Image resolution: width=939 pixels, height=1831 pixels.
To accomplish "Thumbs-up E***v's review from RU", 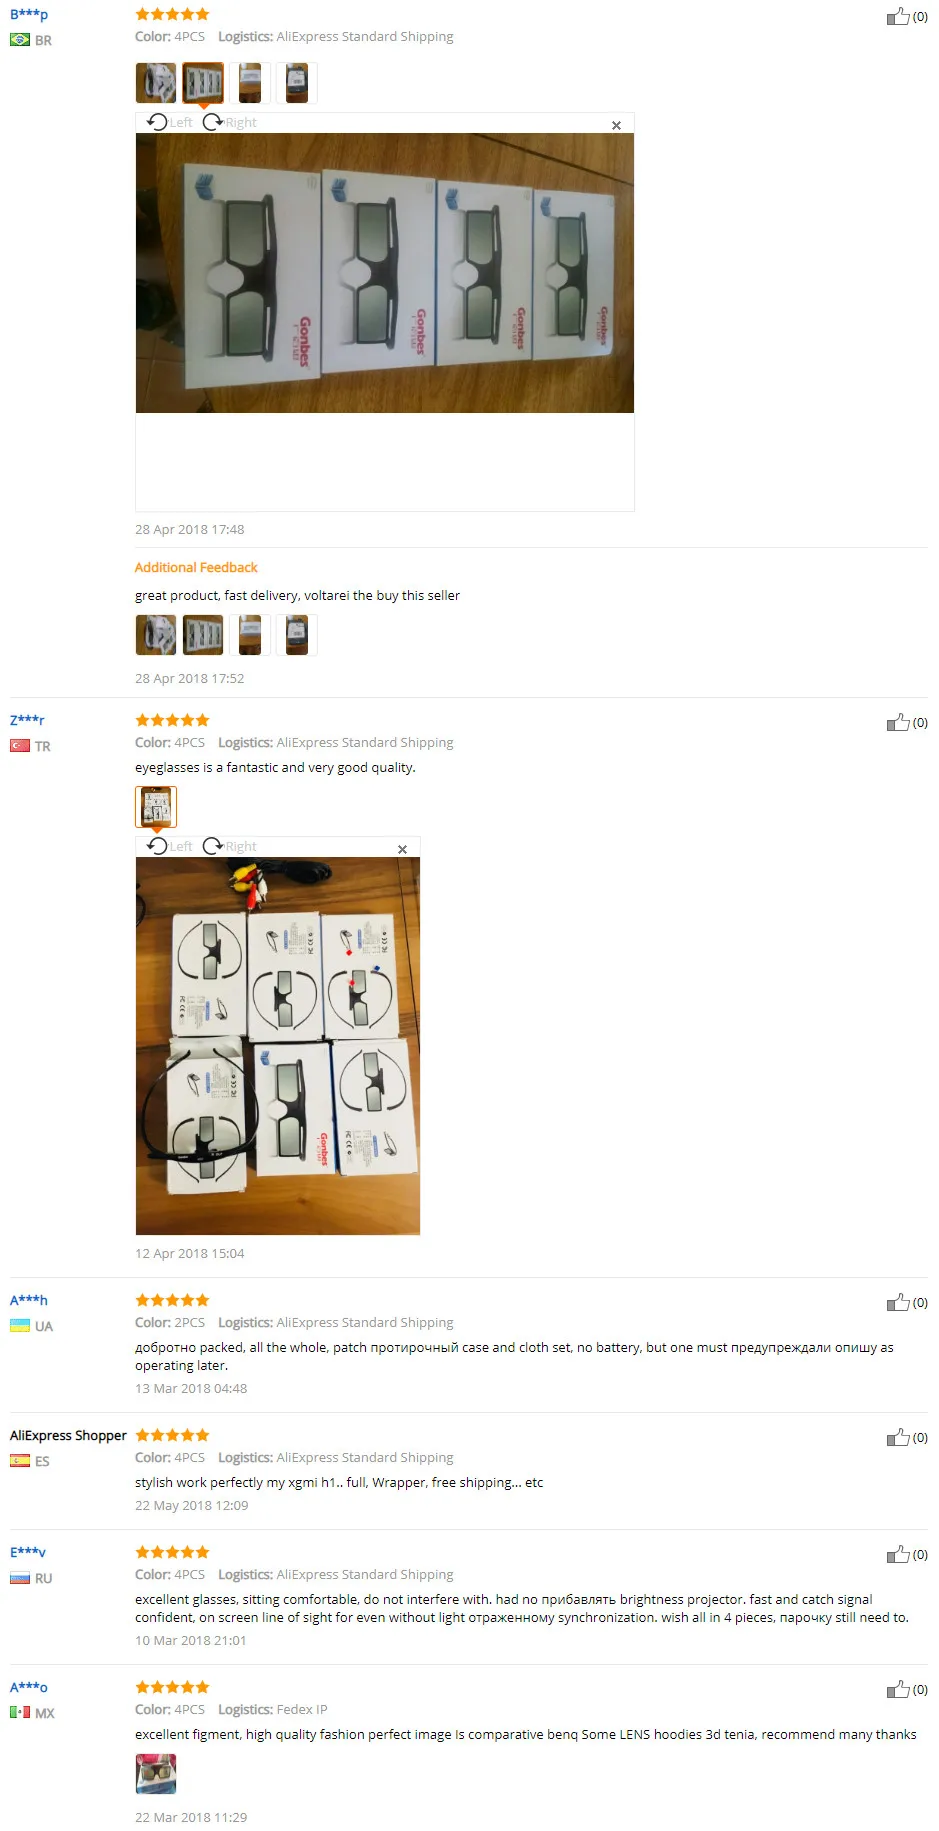I will tap(898, 1554).
